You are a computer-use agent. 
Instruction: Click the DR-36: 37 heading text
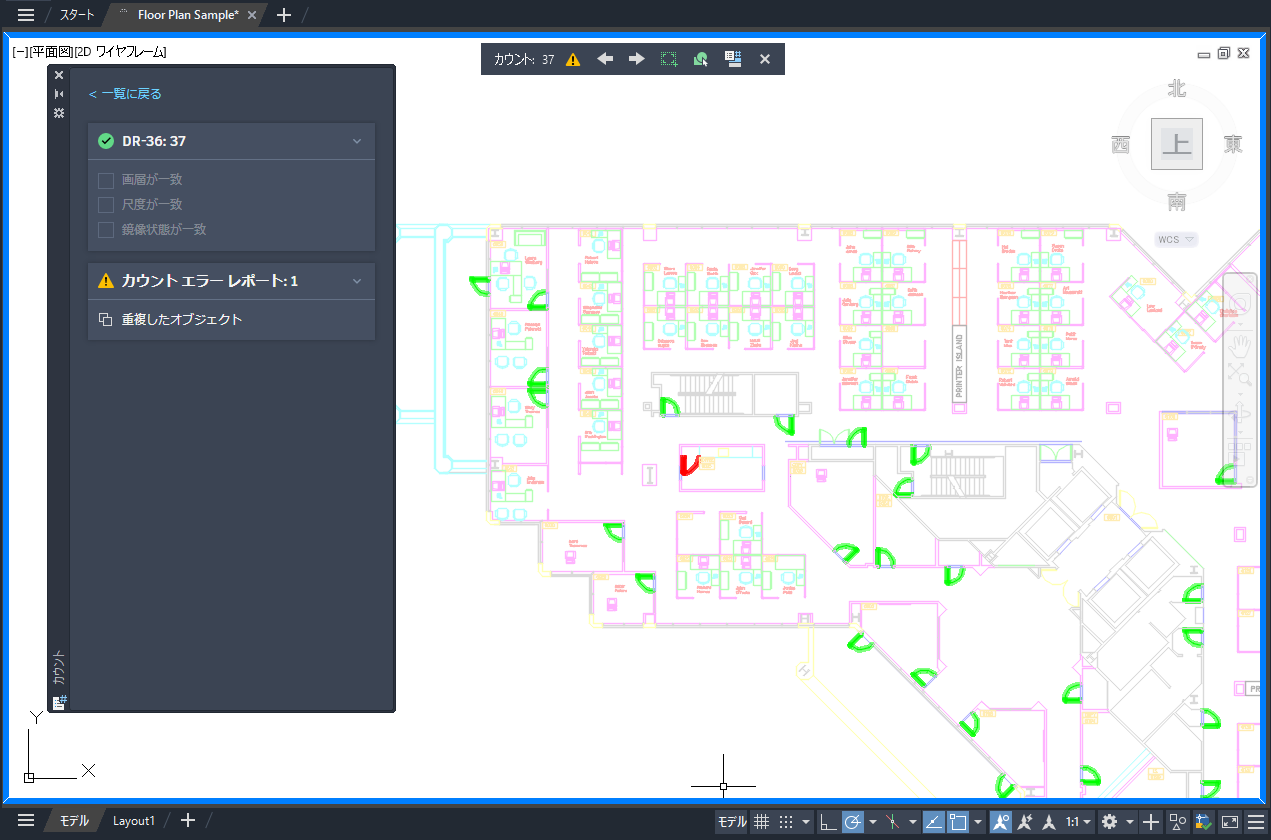(x=153, y=141)
